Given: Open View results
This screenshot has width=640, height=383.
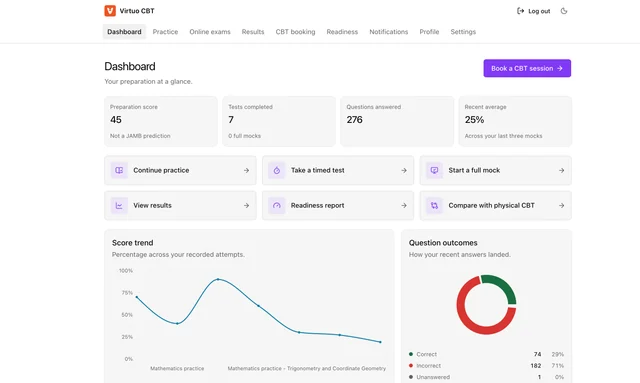Looking at the screenshot, I should click(180, 205).
